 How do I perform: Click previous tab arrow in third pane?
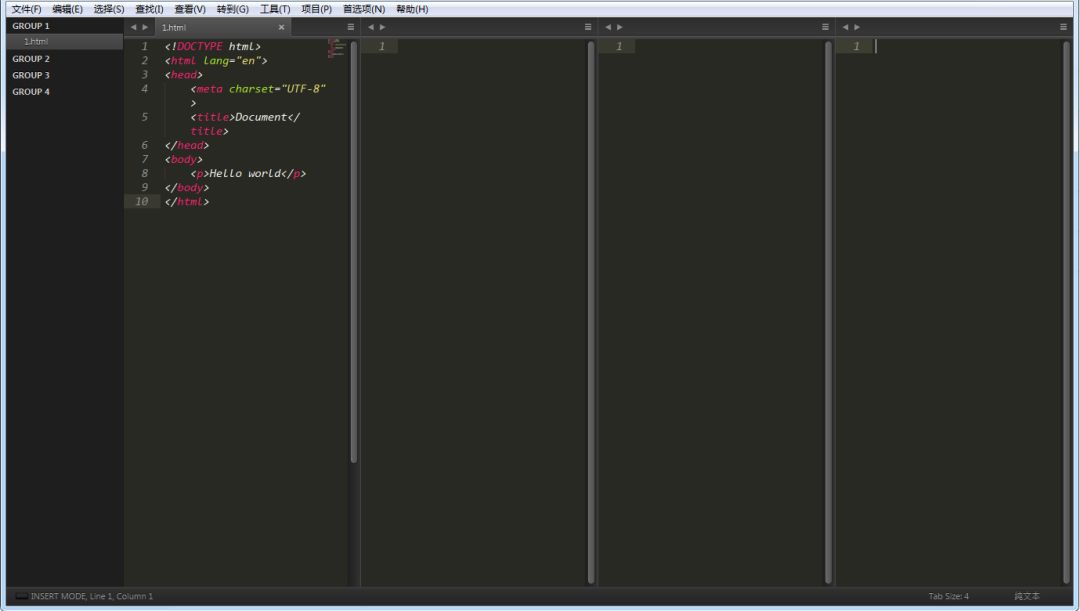tap(608, 27)
